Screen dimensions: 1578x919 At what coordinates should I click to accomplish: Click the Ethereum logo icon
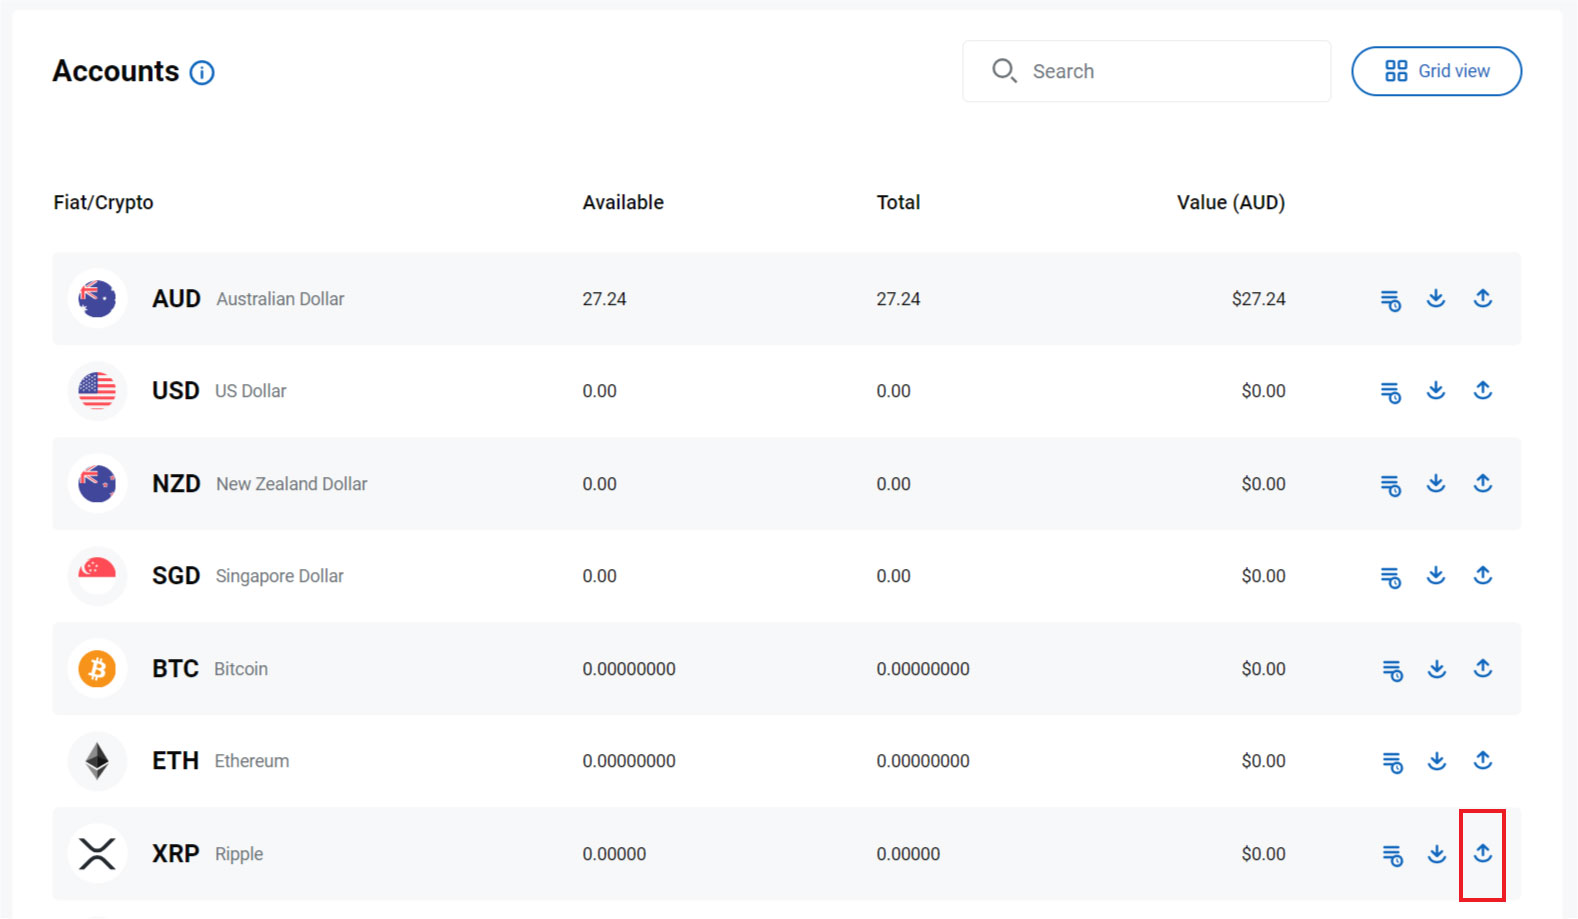(97, 761)
